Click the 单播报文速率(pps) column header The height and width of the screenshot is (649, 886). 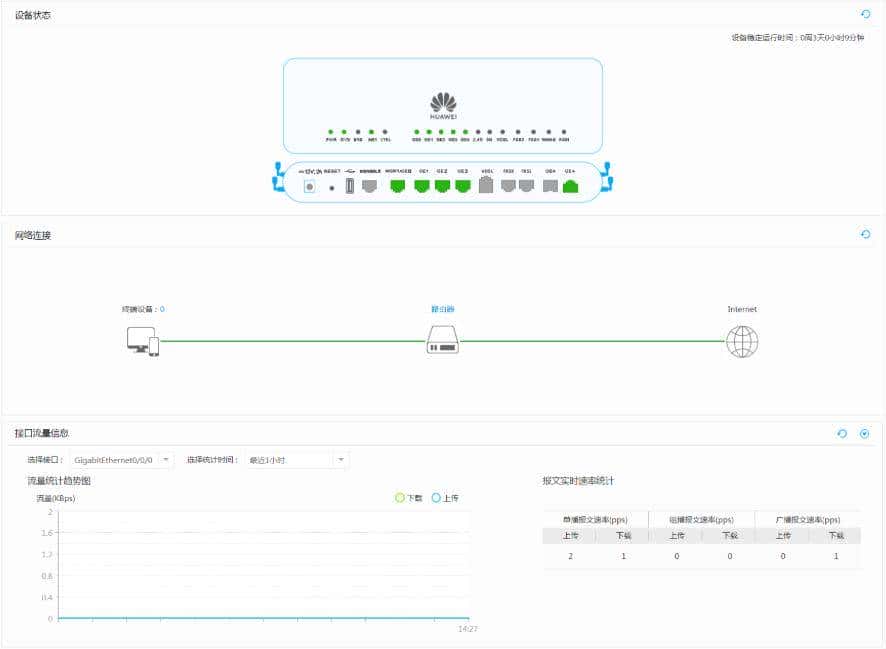pyautogui.click(x=596, y=520)
